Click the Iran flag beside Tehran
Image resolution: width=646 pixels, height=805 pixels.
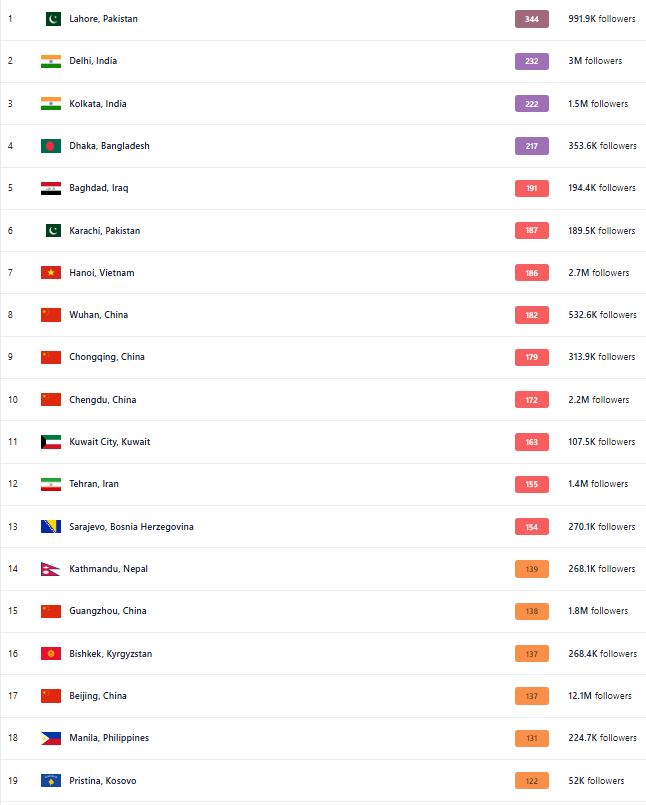(51, 484)
